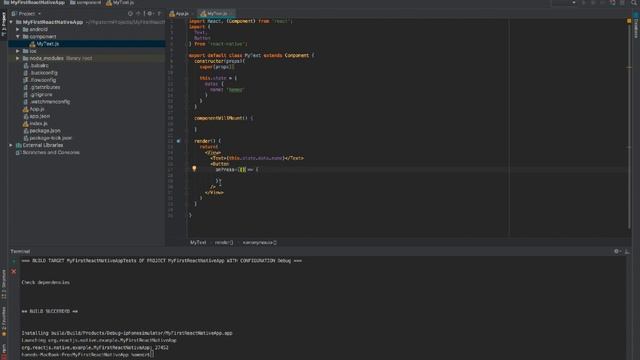Click the componentWillMount() line in editor

(224, 118)
